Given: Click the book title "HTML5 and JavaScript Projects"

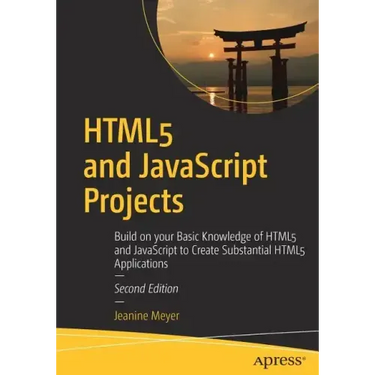Looking at the screenshot, I should (x=175, y=169).
